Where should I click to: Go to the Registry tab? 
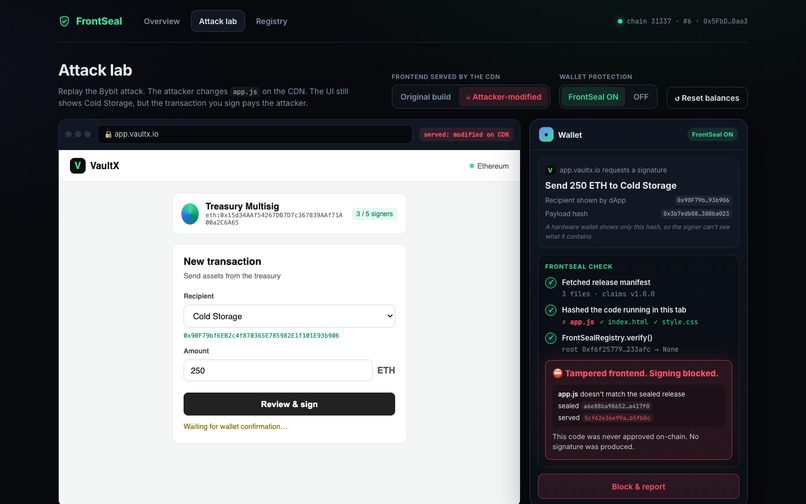tap(271, 21)
